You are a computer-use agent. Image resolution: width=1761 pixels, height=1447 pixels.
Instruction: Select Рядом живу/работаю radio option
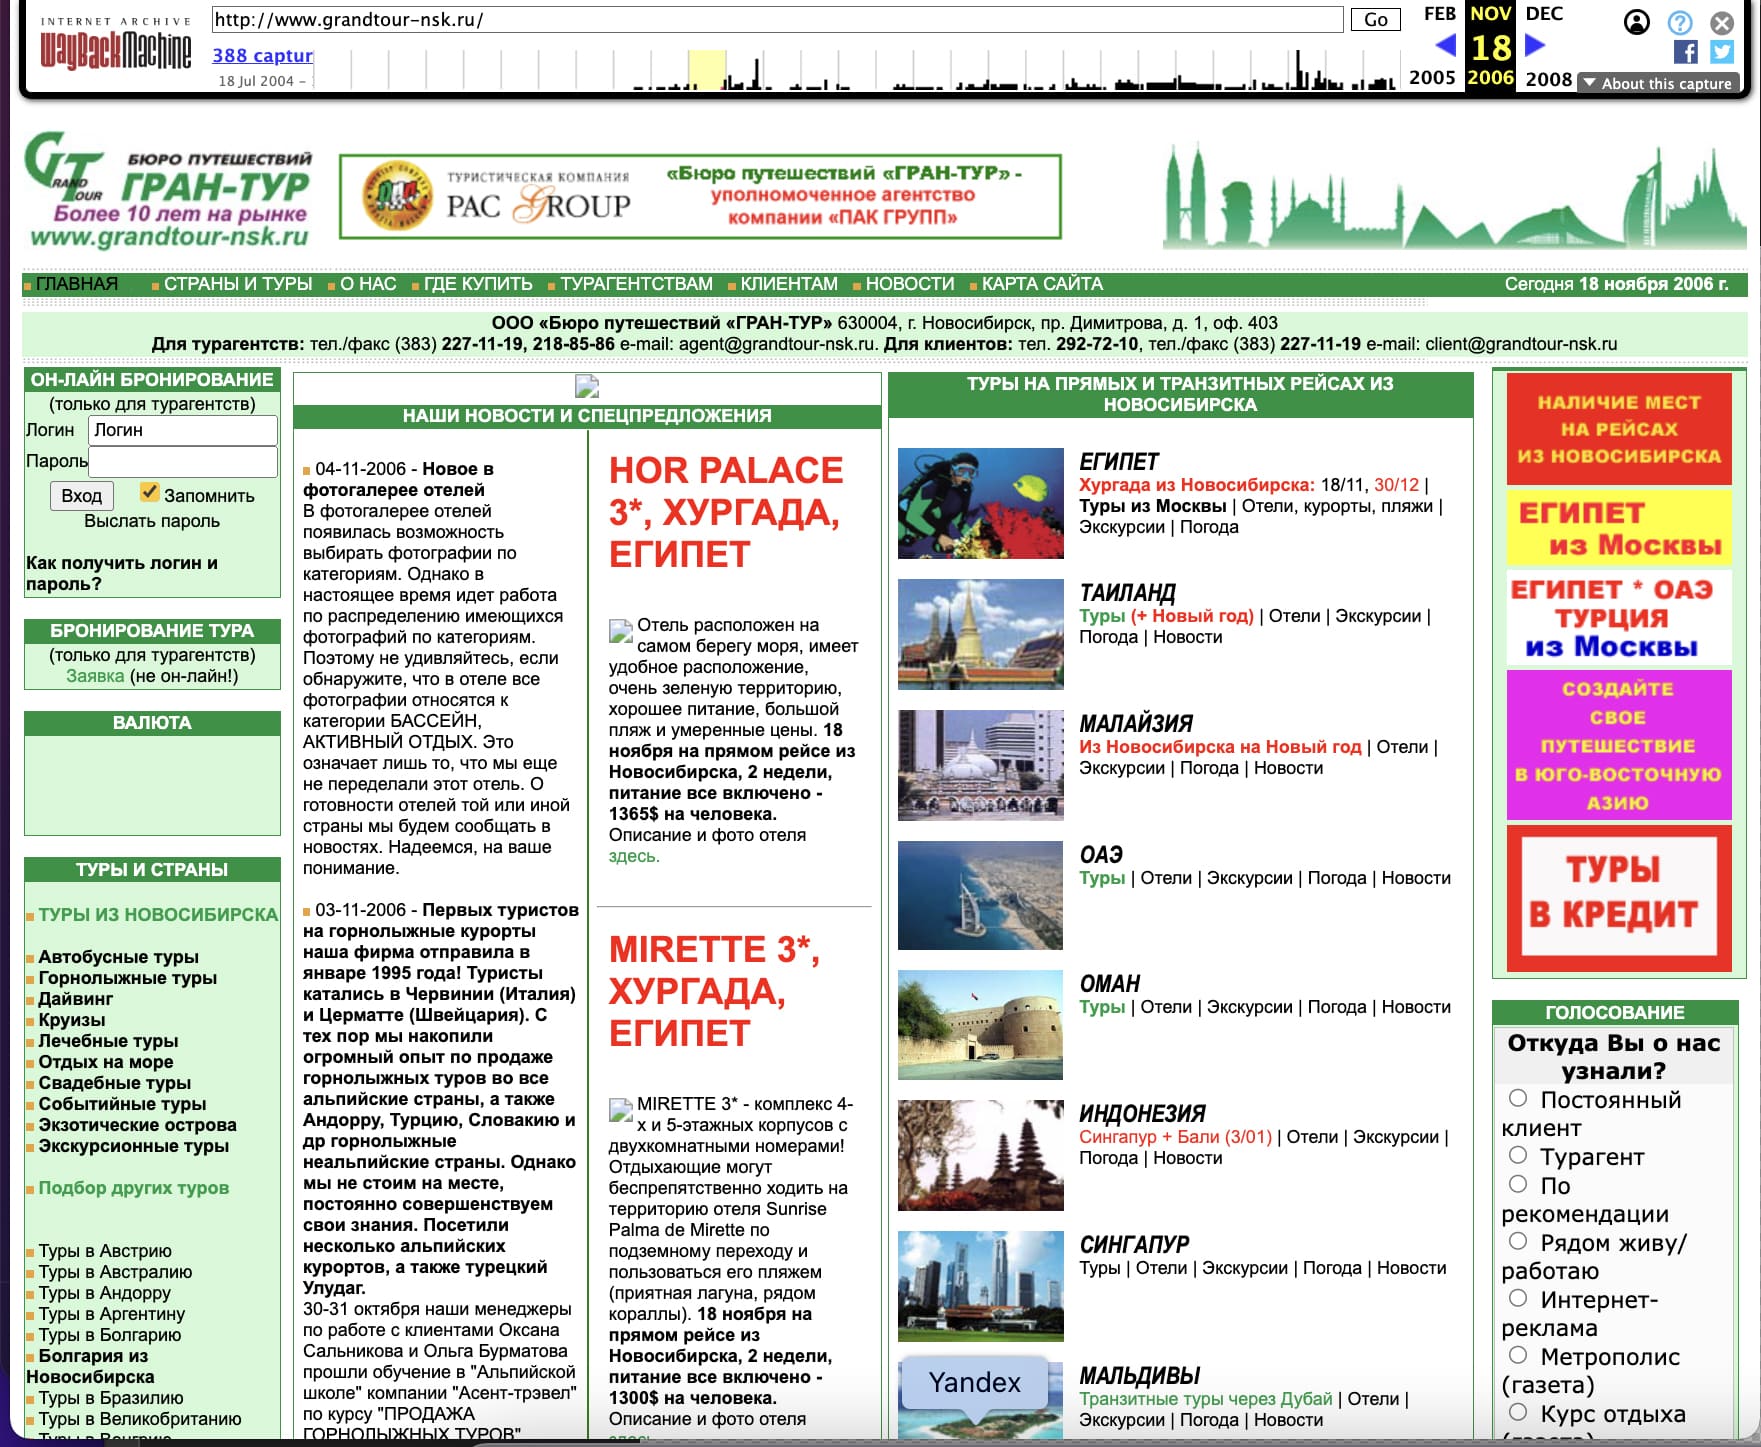pos(1518,1241)
